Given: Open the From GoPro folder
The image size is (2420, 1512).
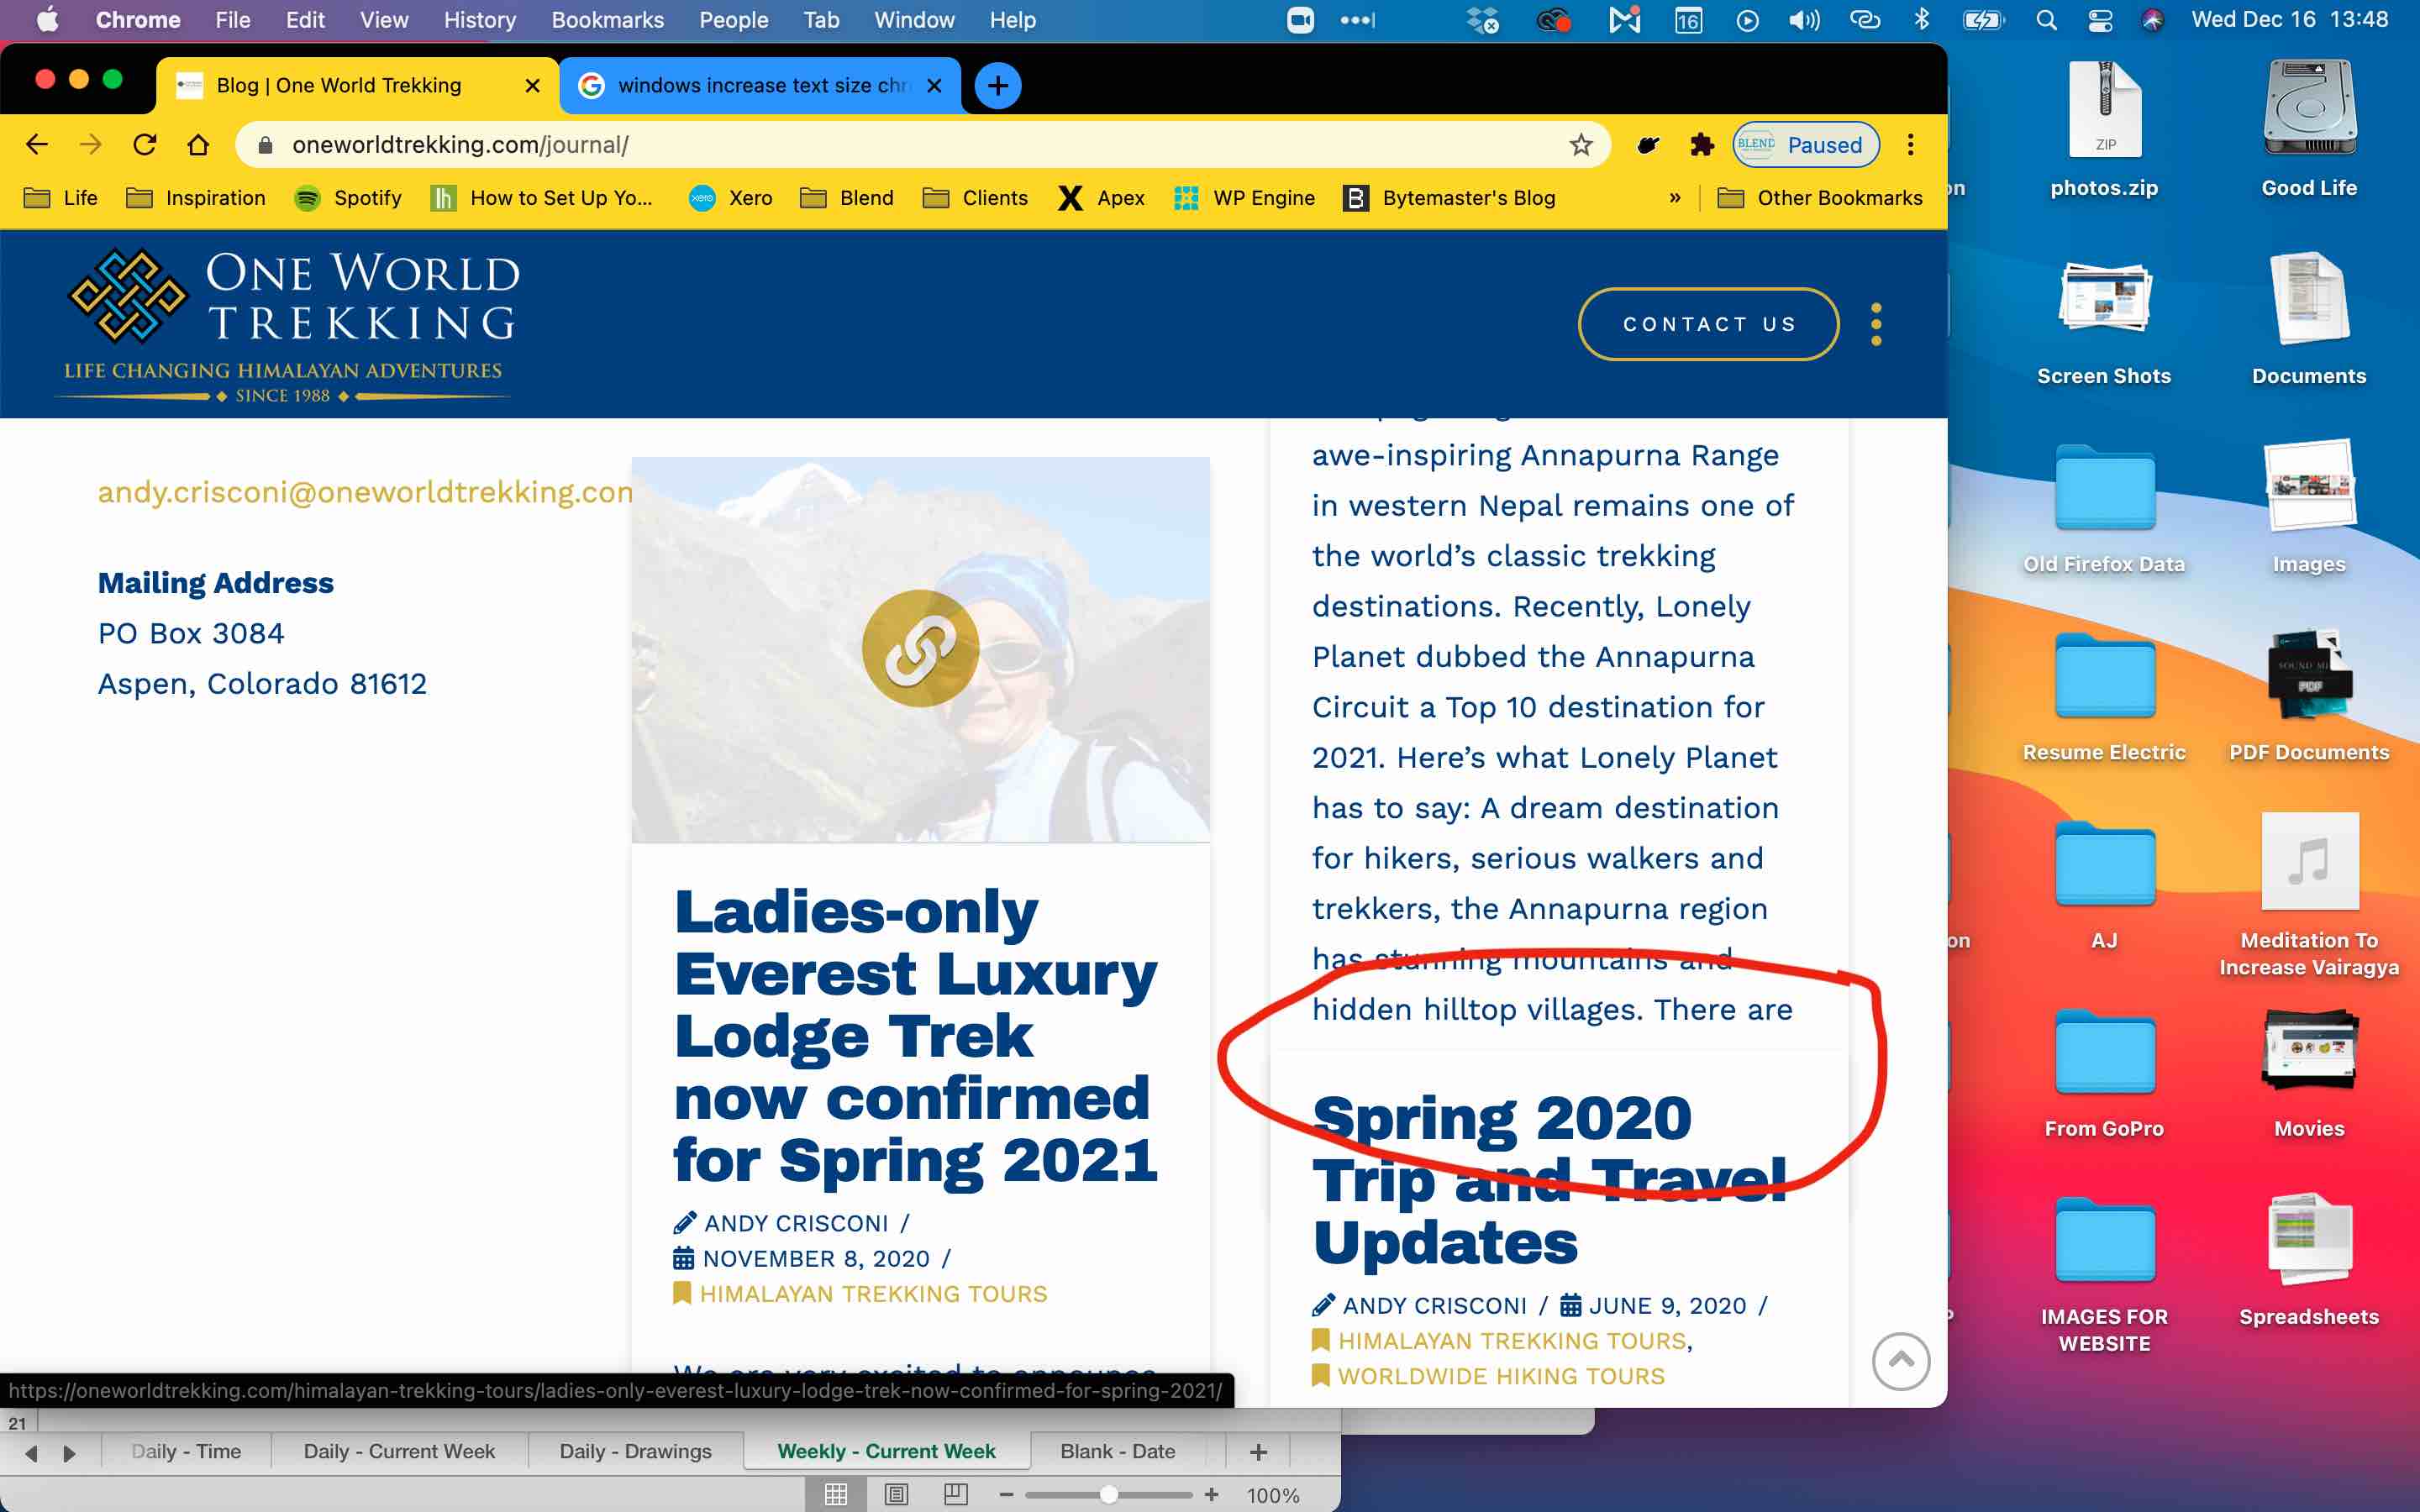Looking at the screenshot, I should 2104,1072.
